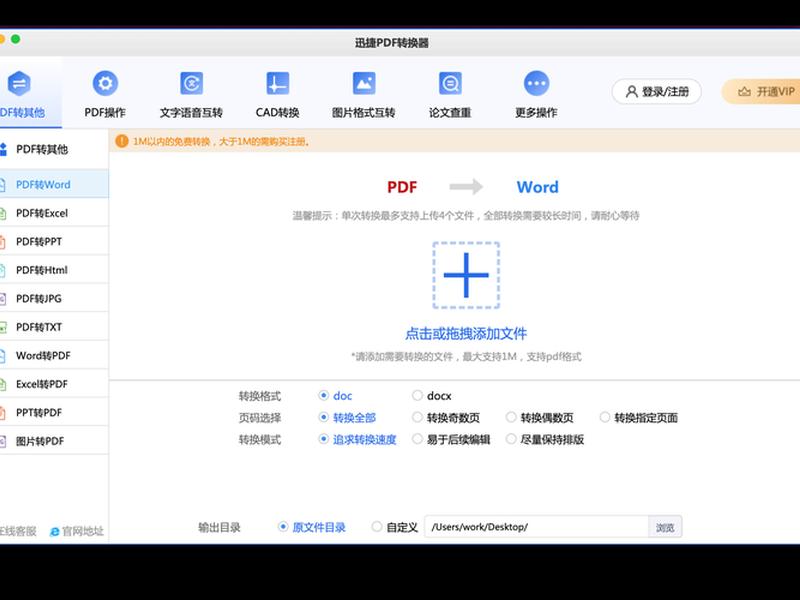This screenshot has height=600, width=800.
Task: Click the red PDF heading
Action: click(402, 187)
